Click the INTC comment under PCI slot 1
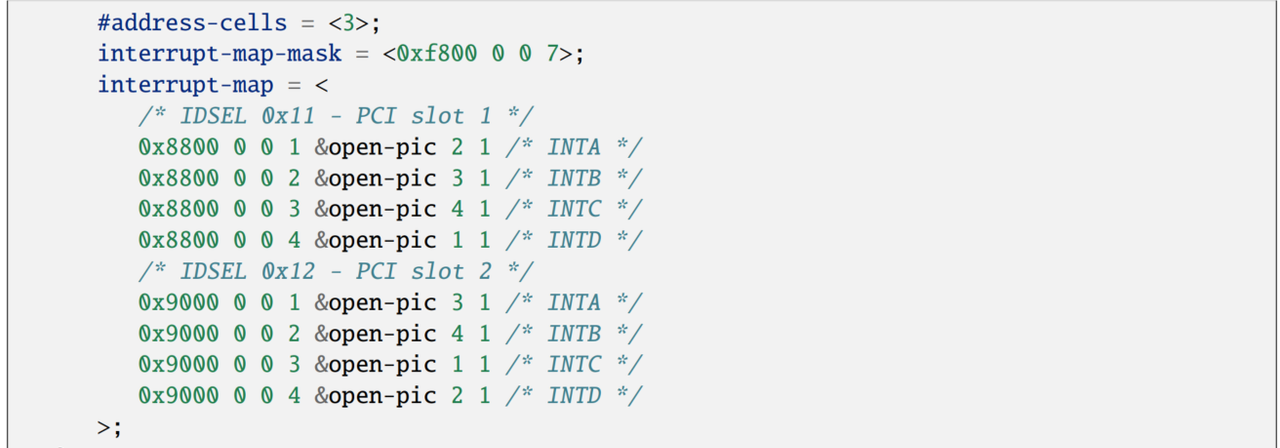 [x=574, y=209]
